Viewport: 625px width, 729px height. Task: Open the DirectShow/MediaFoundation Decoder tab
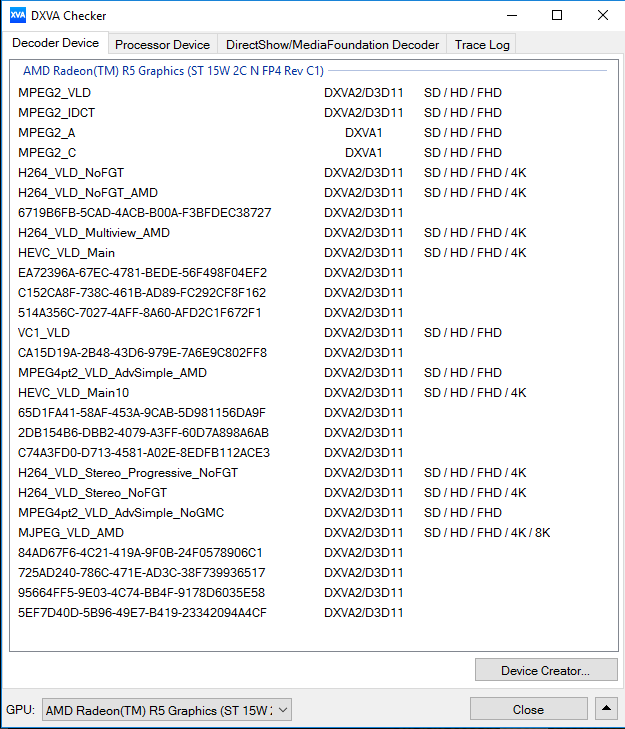click(x=332, y=45)
